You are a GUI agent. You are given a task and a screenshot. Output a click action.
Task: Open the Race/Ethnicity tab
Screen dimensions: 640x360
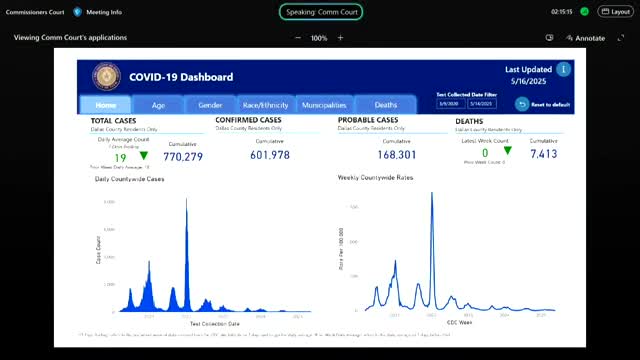pyautogui.click(x=265, y=105)
